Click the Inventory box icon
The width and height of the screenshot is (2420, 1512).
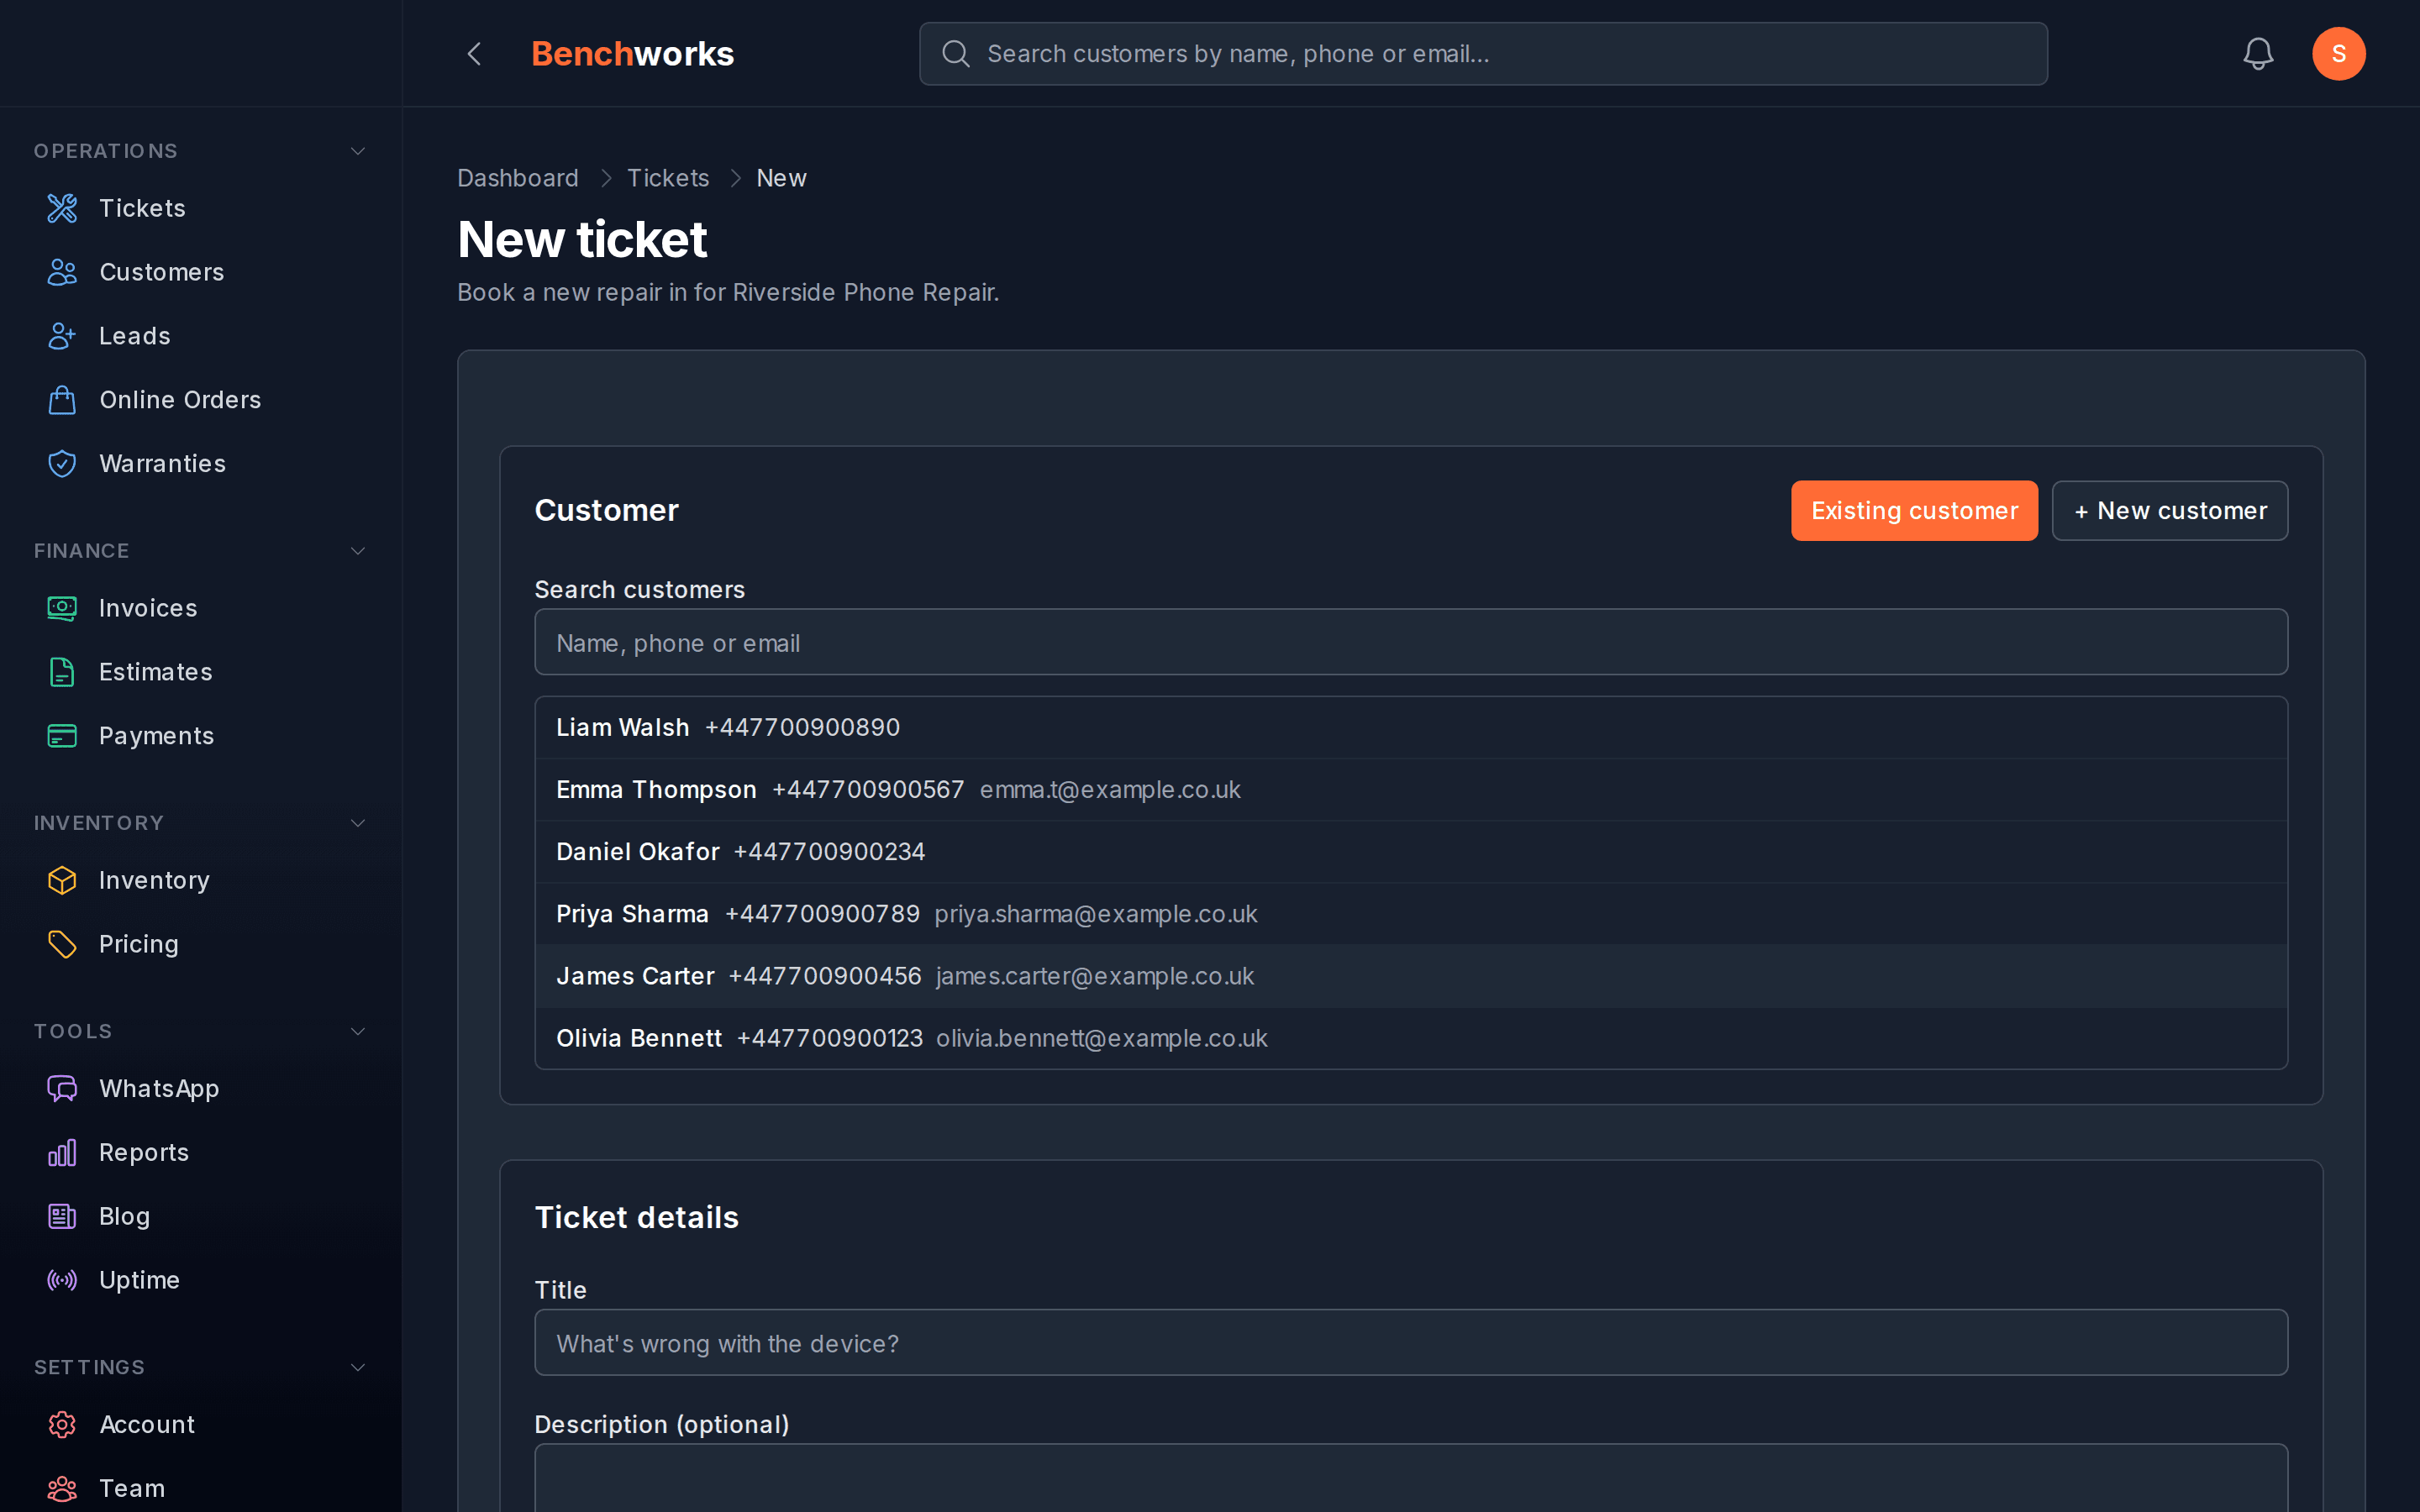coord(62,880)
